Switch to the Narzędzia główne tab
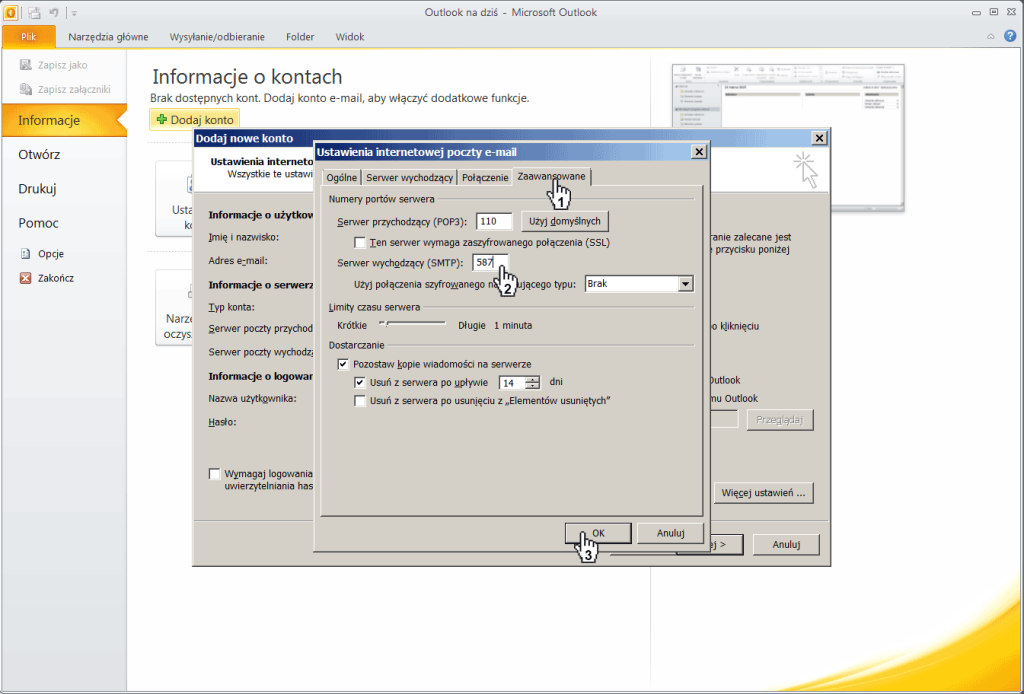 pos(108,37)
